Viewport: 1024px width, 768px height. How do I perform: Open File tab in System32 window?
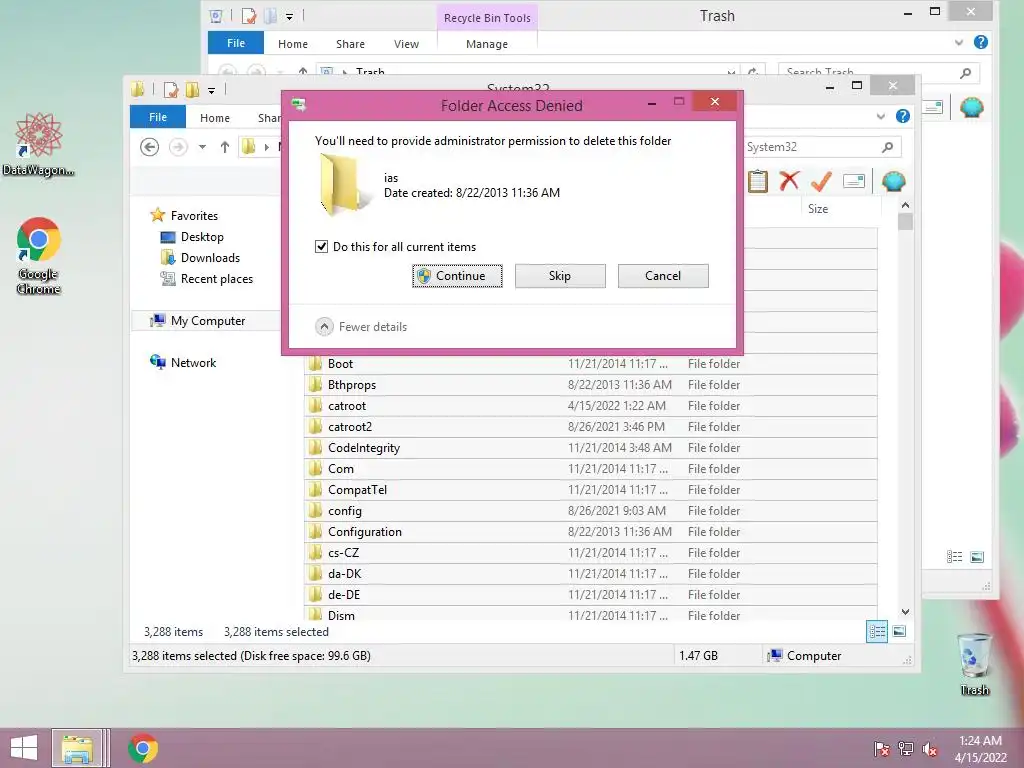[x=158, y=117]
